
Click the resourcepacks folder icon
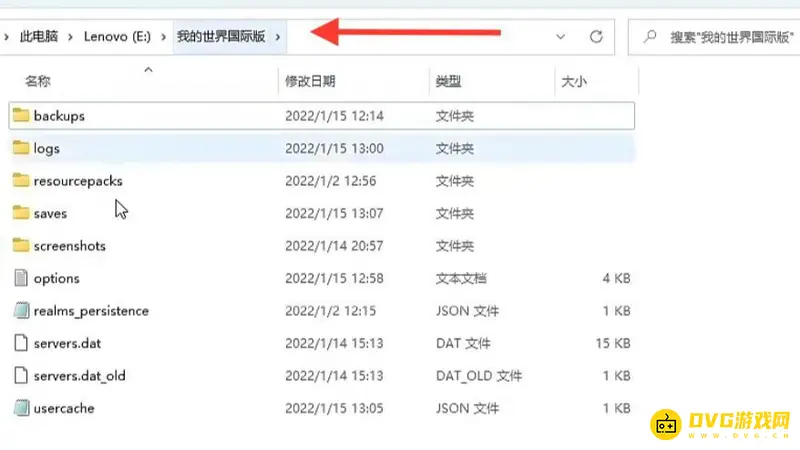[22, 181]
